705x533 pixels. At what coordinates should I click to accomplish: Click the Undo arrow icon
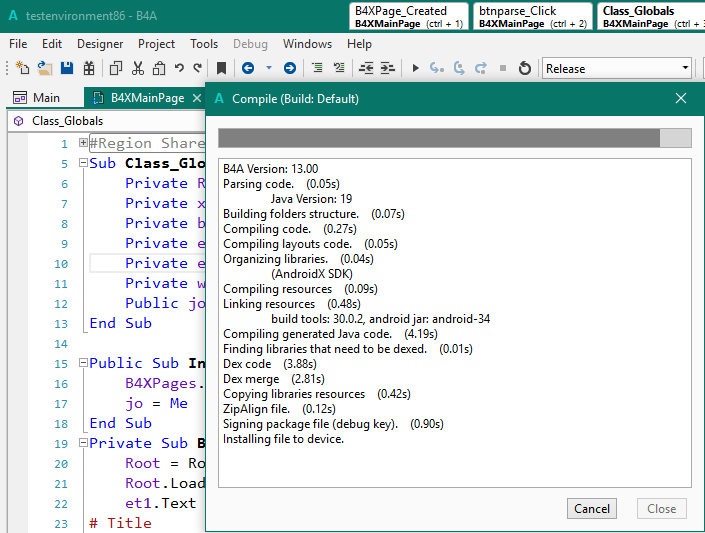(x=179, y=68)
